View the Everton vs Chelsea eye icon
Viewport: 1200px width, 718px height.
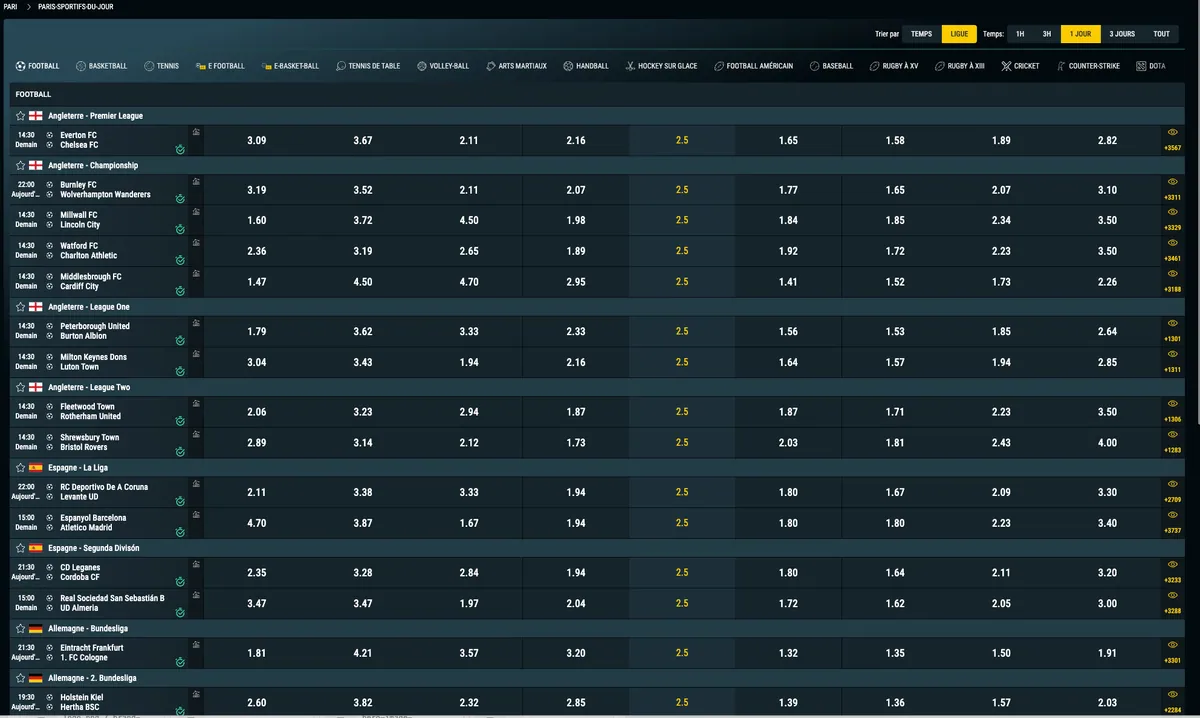(1173, 133)
